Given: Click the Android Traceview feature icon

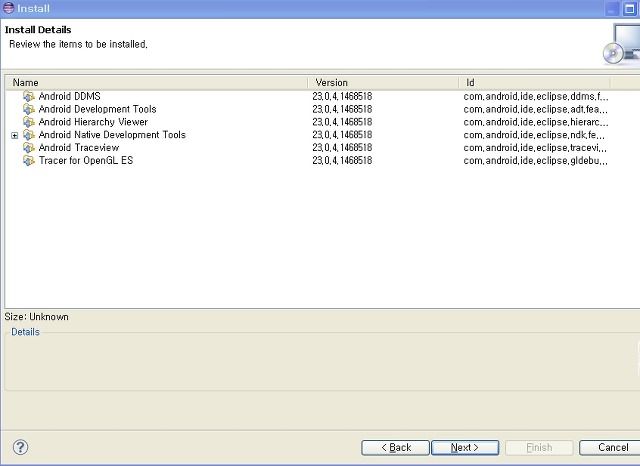Looking at the screenshot, I should pos(29,148).
